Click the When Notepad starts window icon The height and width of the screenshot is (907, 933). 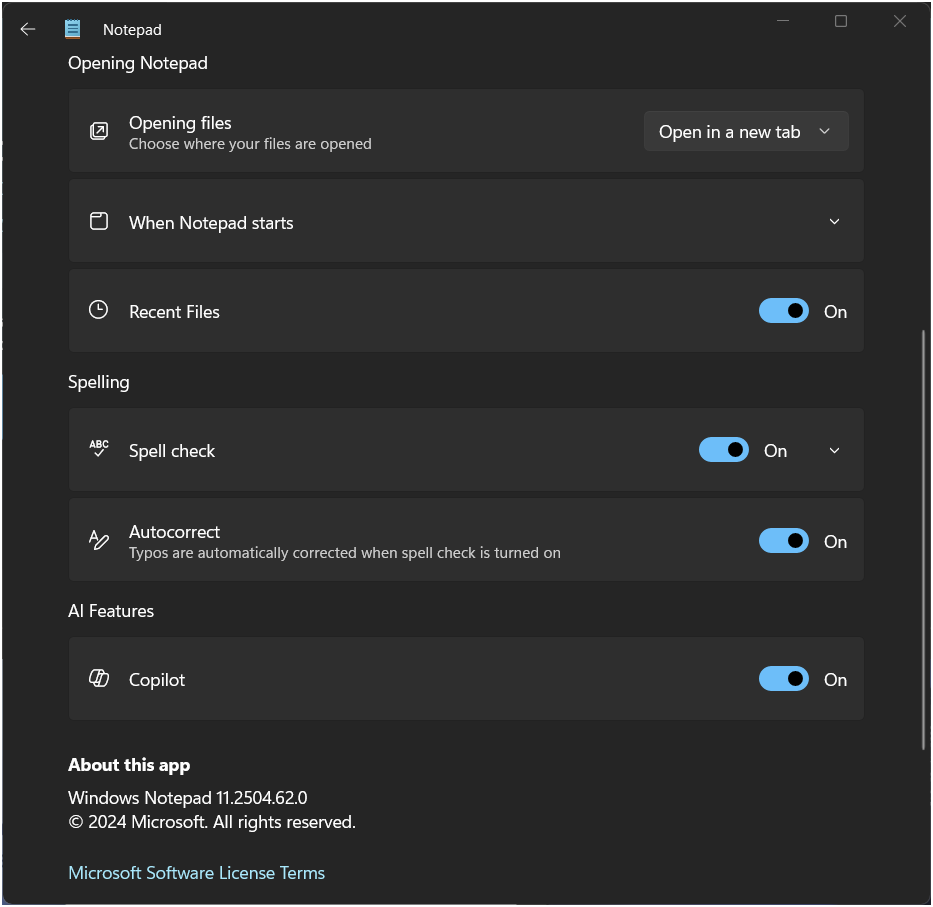pos(99,221)
